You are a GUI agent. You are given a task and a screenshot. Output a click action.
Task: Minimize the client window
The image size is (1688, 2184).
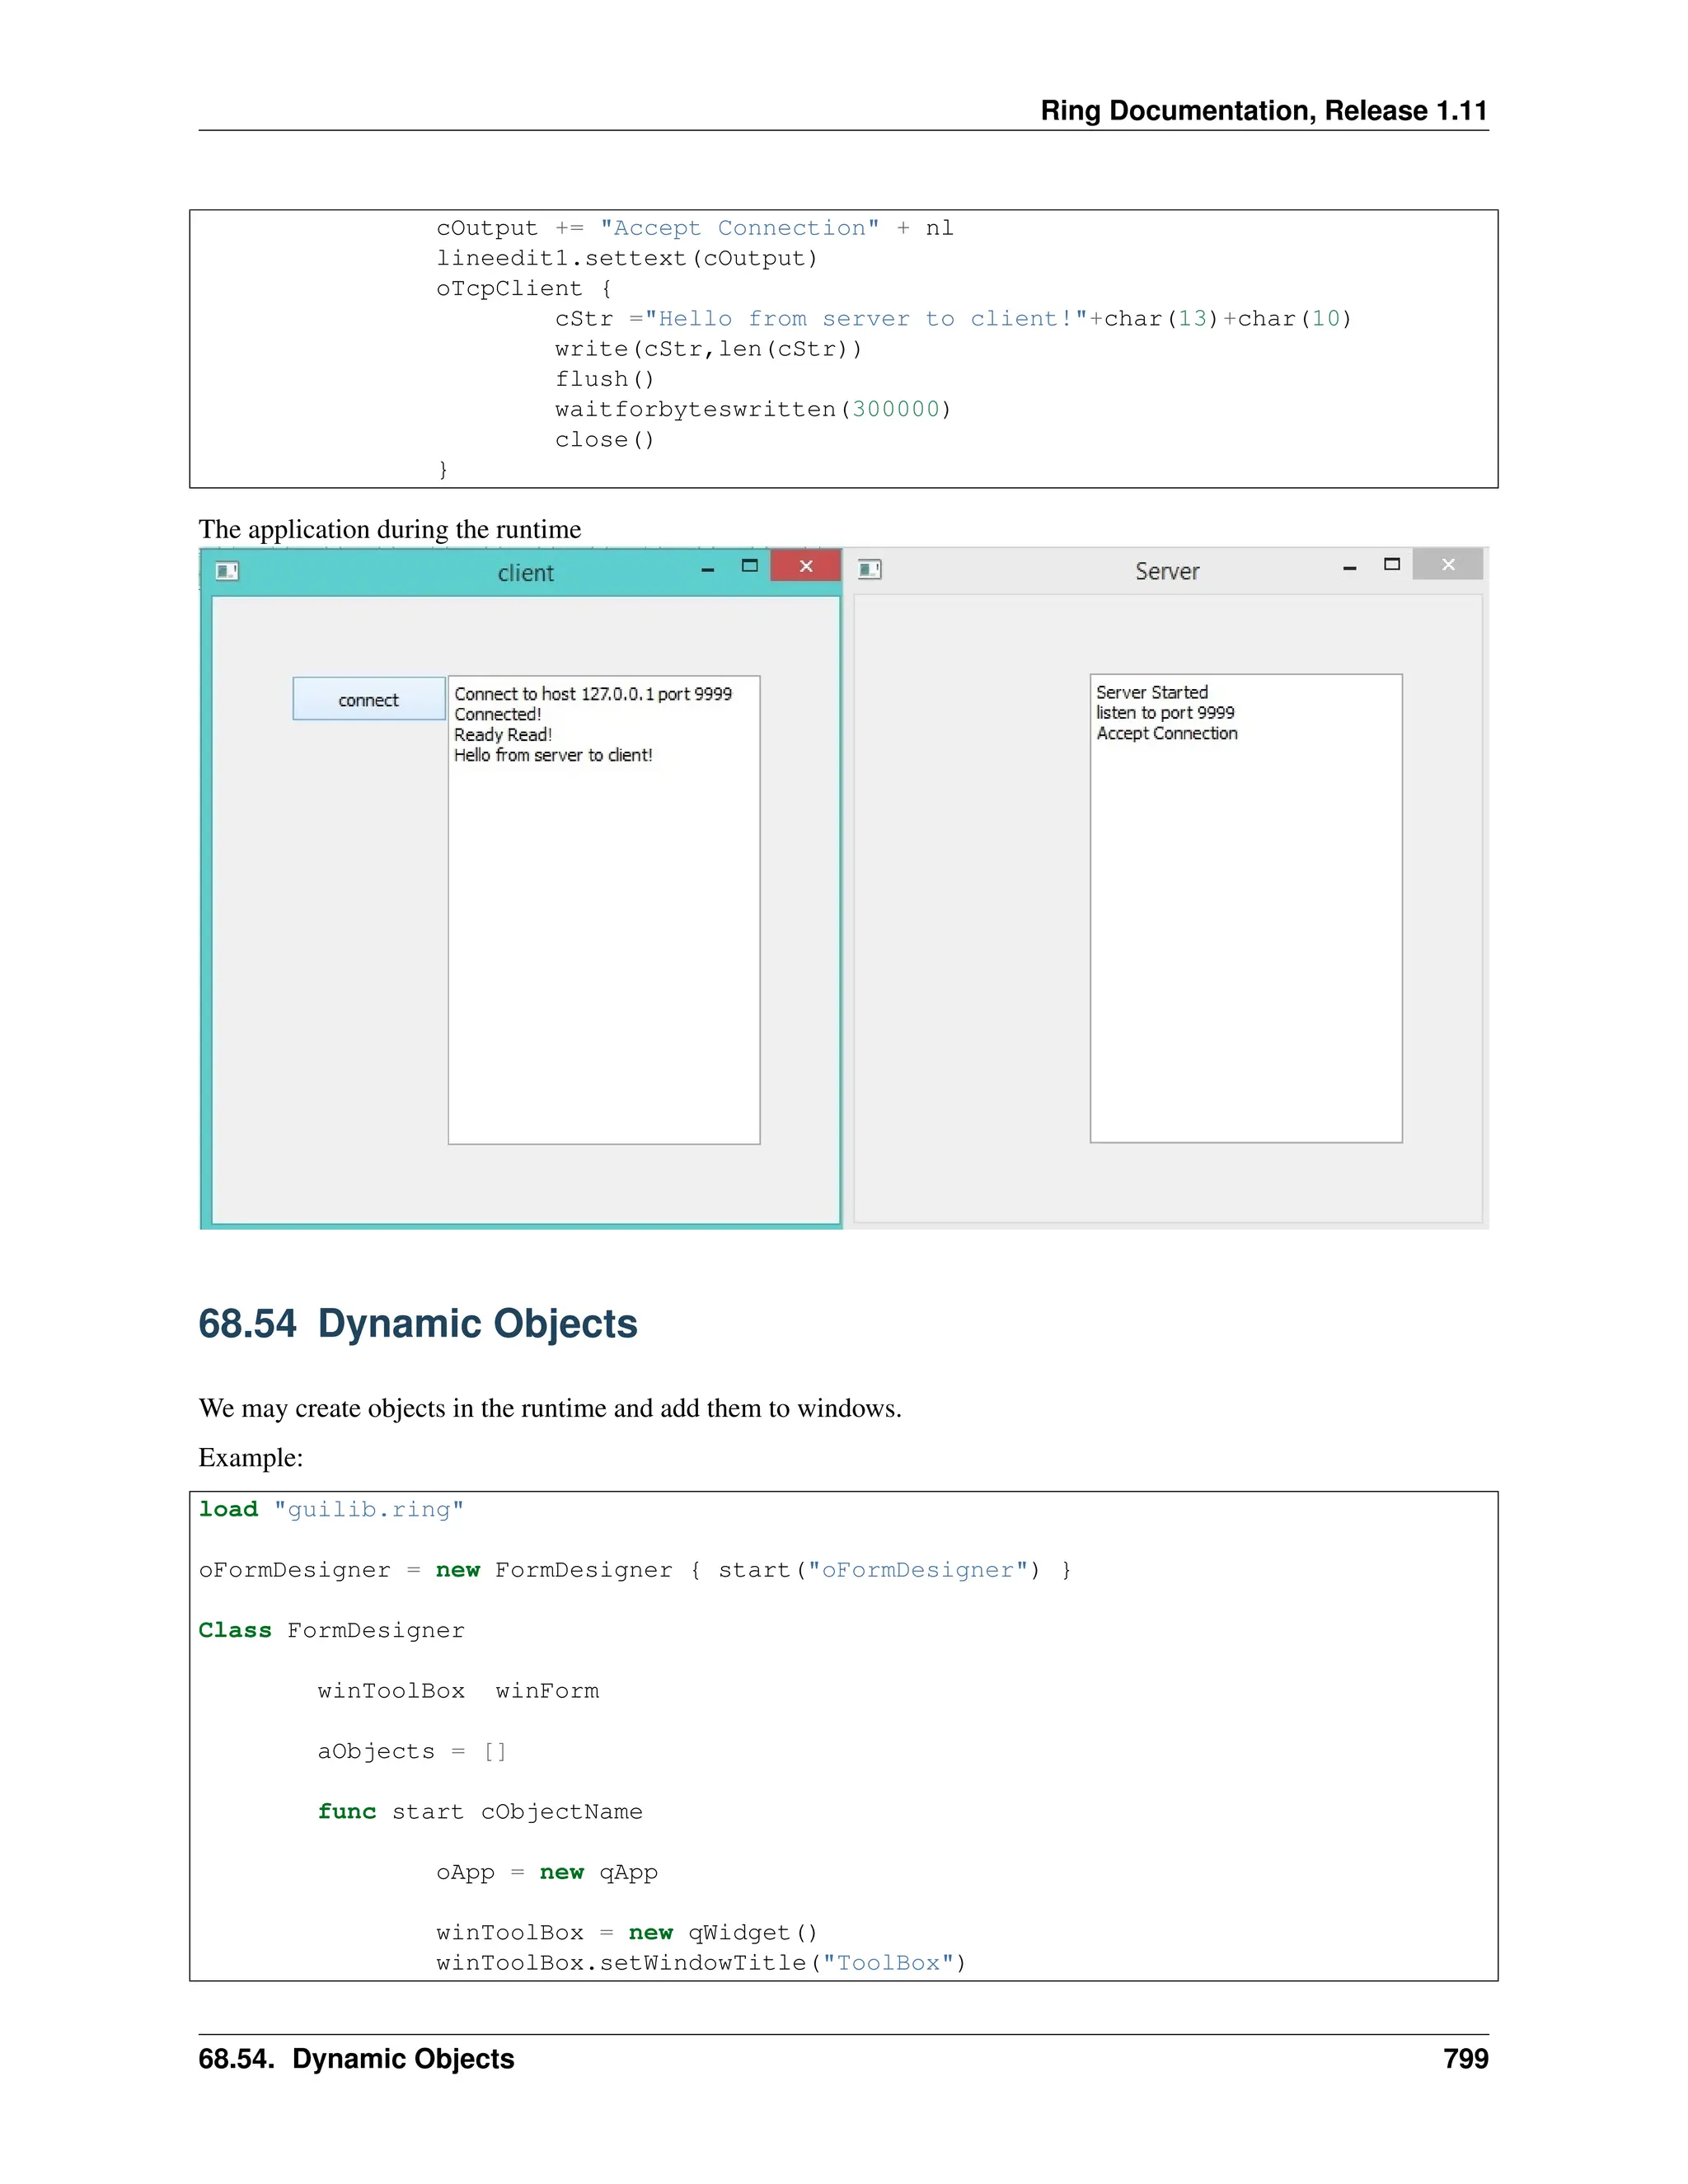[x=708, y=569]
